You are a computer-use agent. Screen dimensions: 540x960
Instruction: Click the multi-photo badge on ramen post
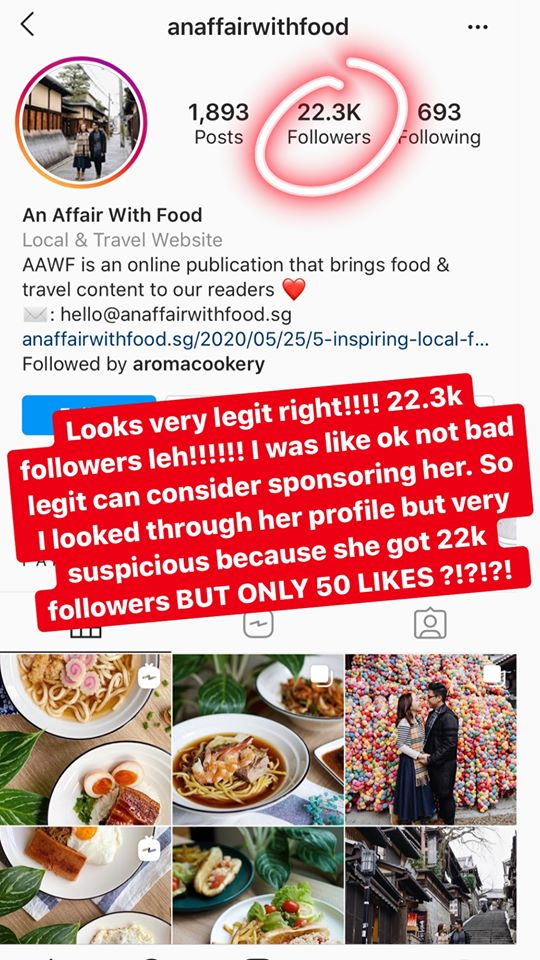(321, 677)
